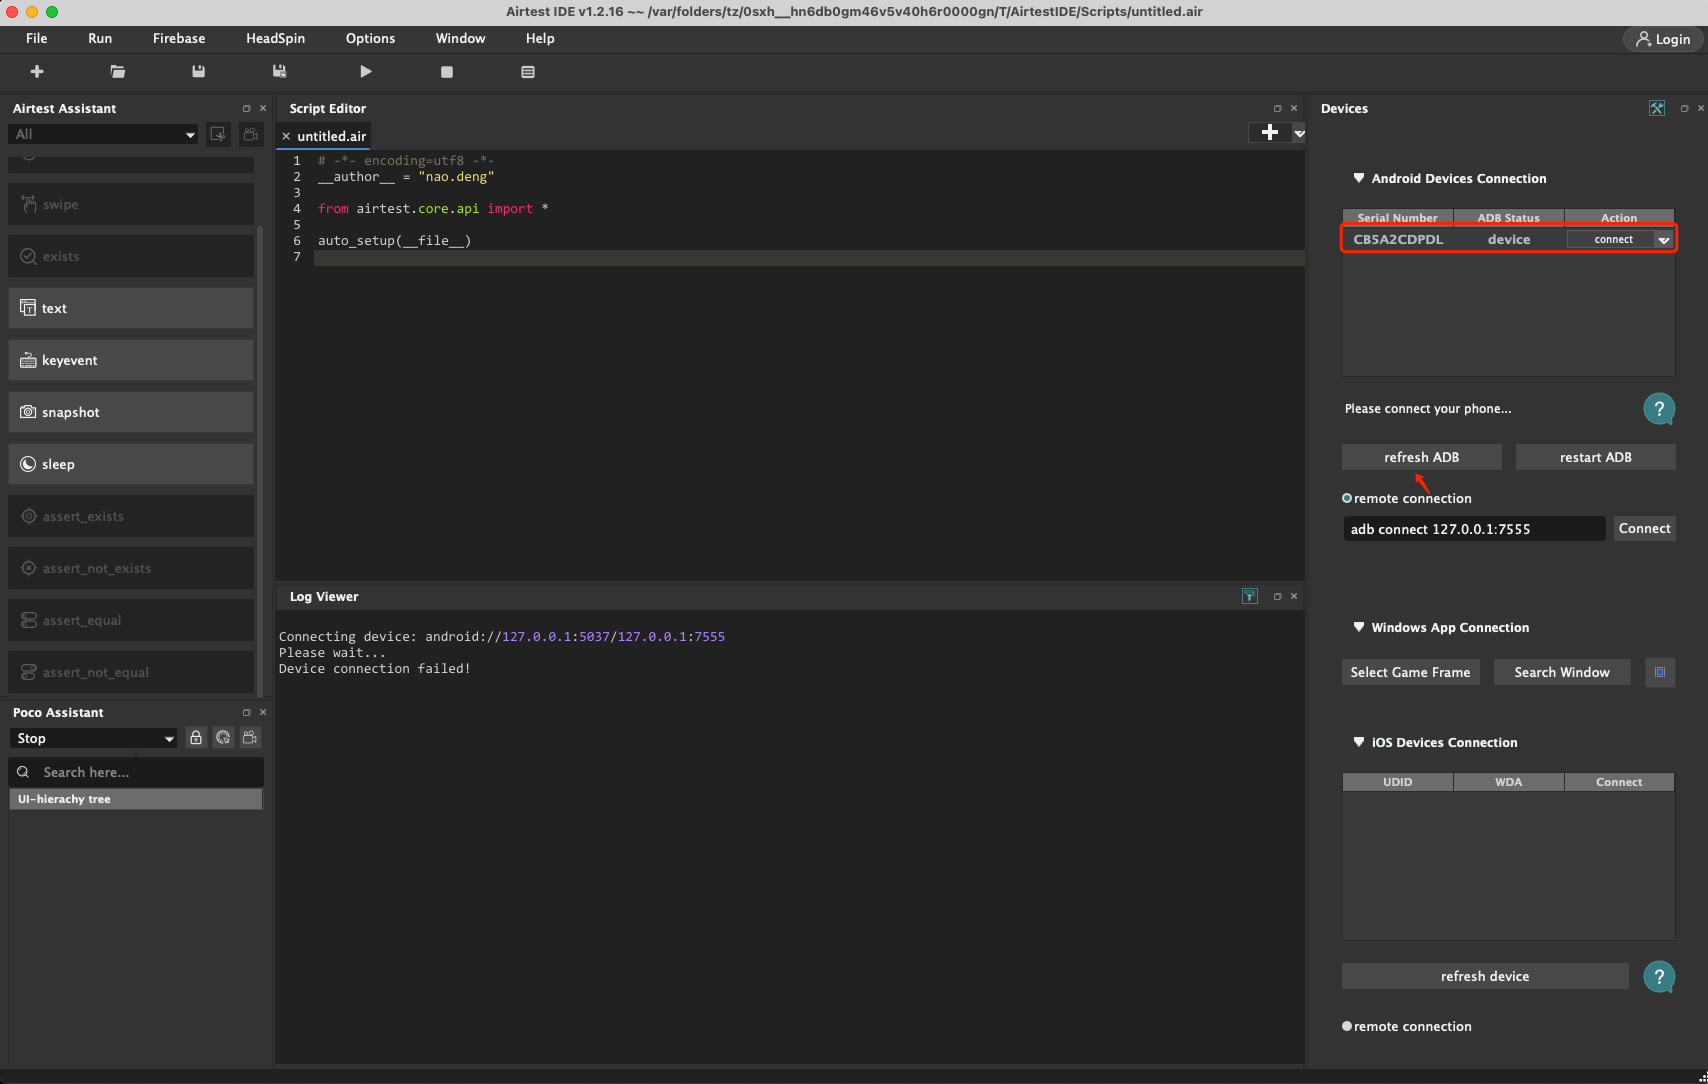Select iOS remote connection radio button
The height and width of the screenshot is (1084, 1708).
pos(1347,1026)
